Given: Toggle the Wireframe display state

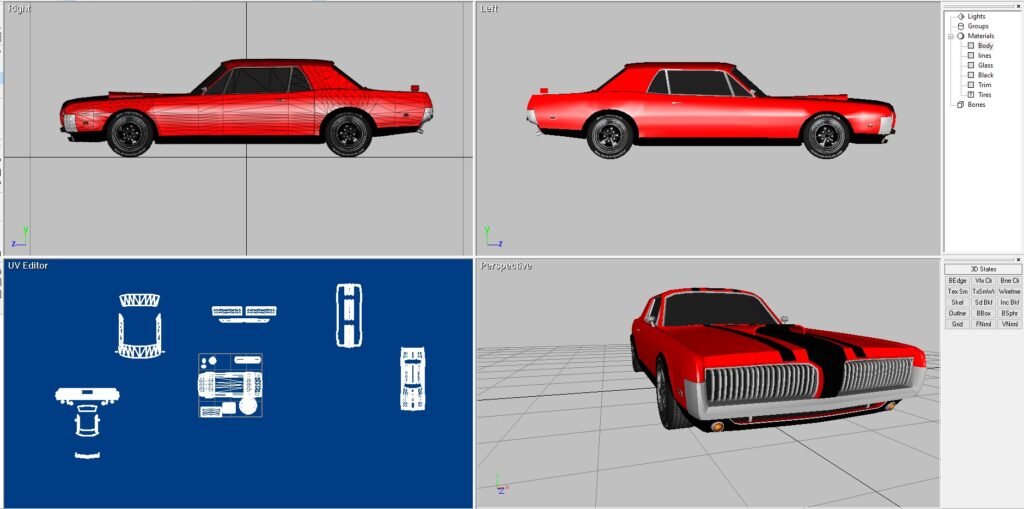Looking at the screenshot, I should pyautogui.click(x=1009, y=291).
